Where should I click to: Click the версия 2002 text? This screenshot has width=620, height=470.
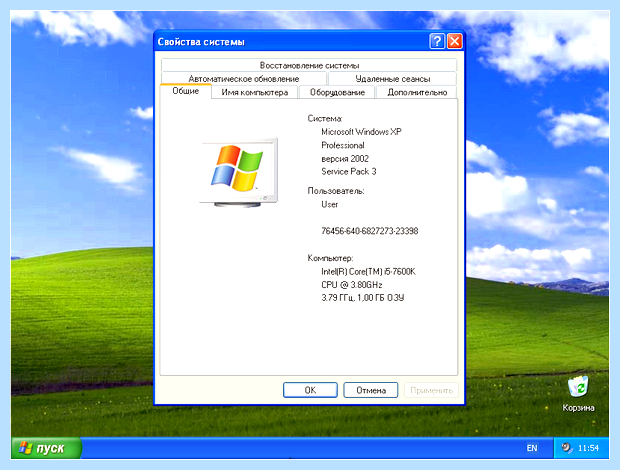coord(345,159)
